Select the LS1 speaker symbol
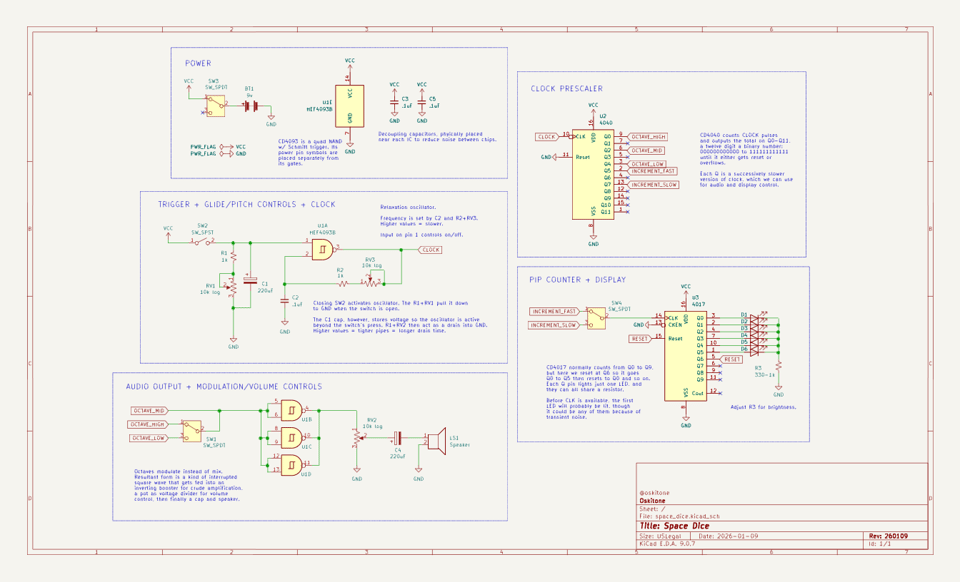960x582 pixels. [x=439, y=438]
